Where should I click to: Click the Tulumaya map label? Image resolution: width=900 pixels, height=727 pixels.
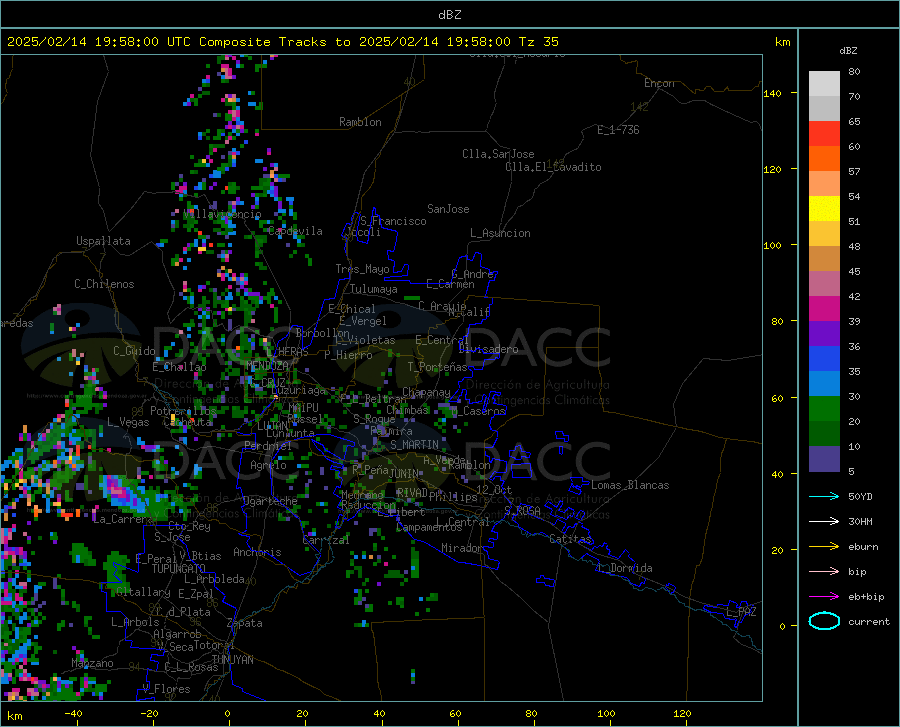374,290
